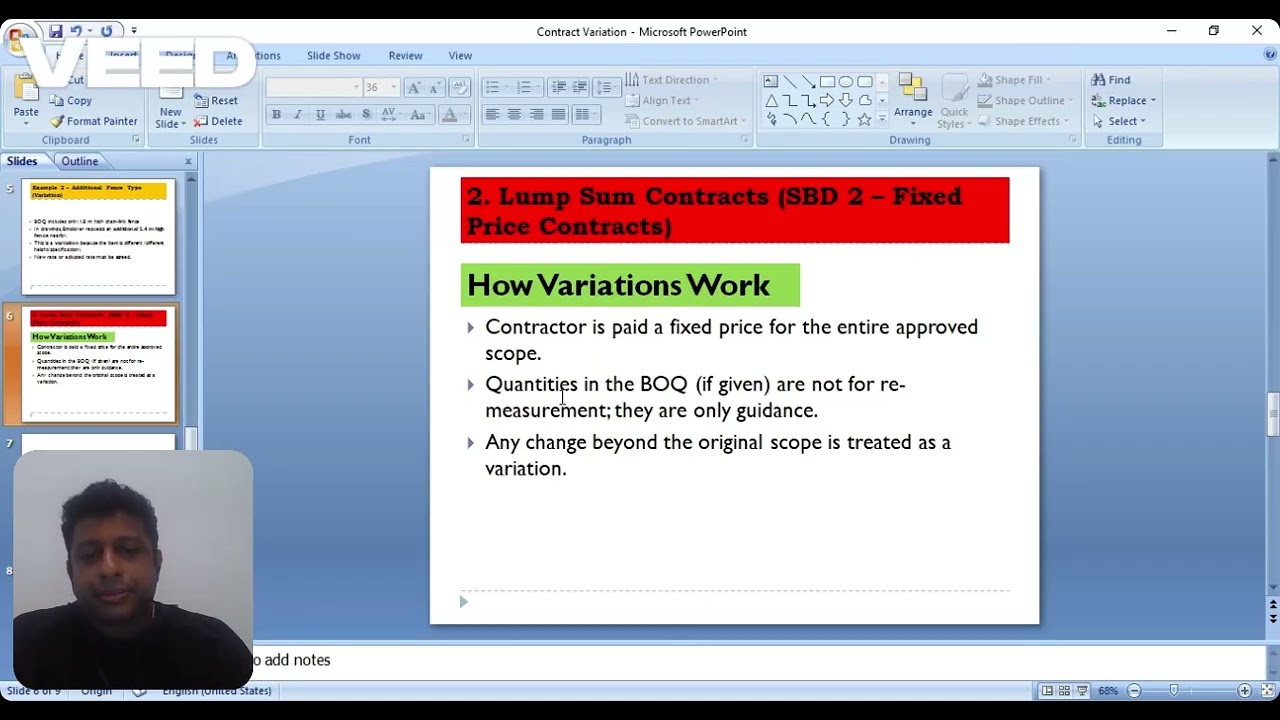Switch to the Outline pane tab
The height and width of the screenshot is (720, 1280).
point(80,161)
